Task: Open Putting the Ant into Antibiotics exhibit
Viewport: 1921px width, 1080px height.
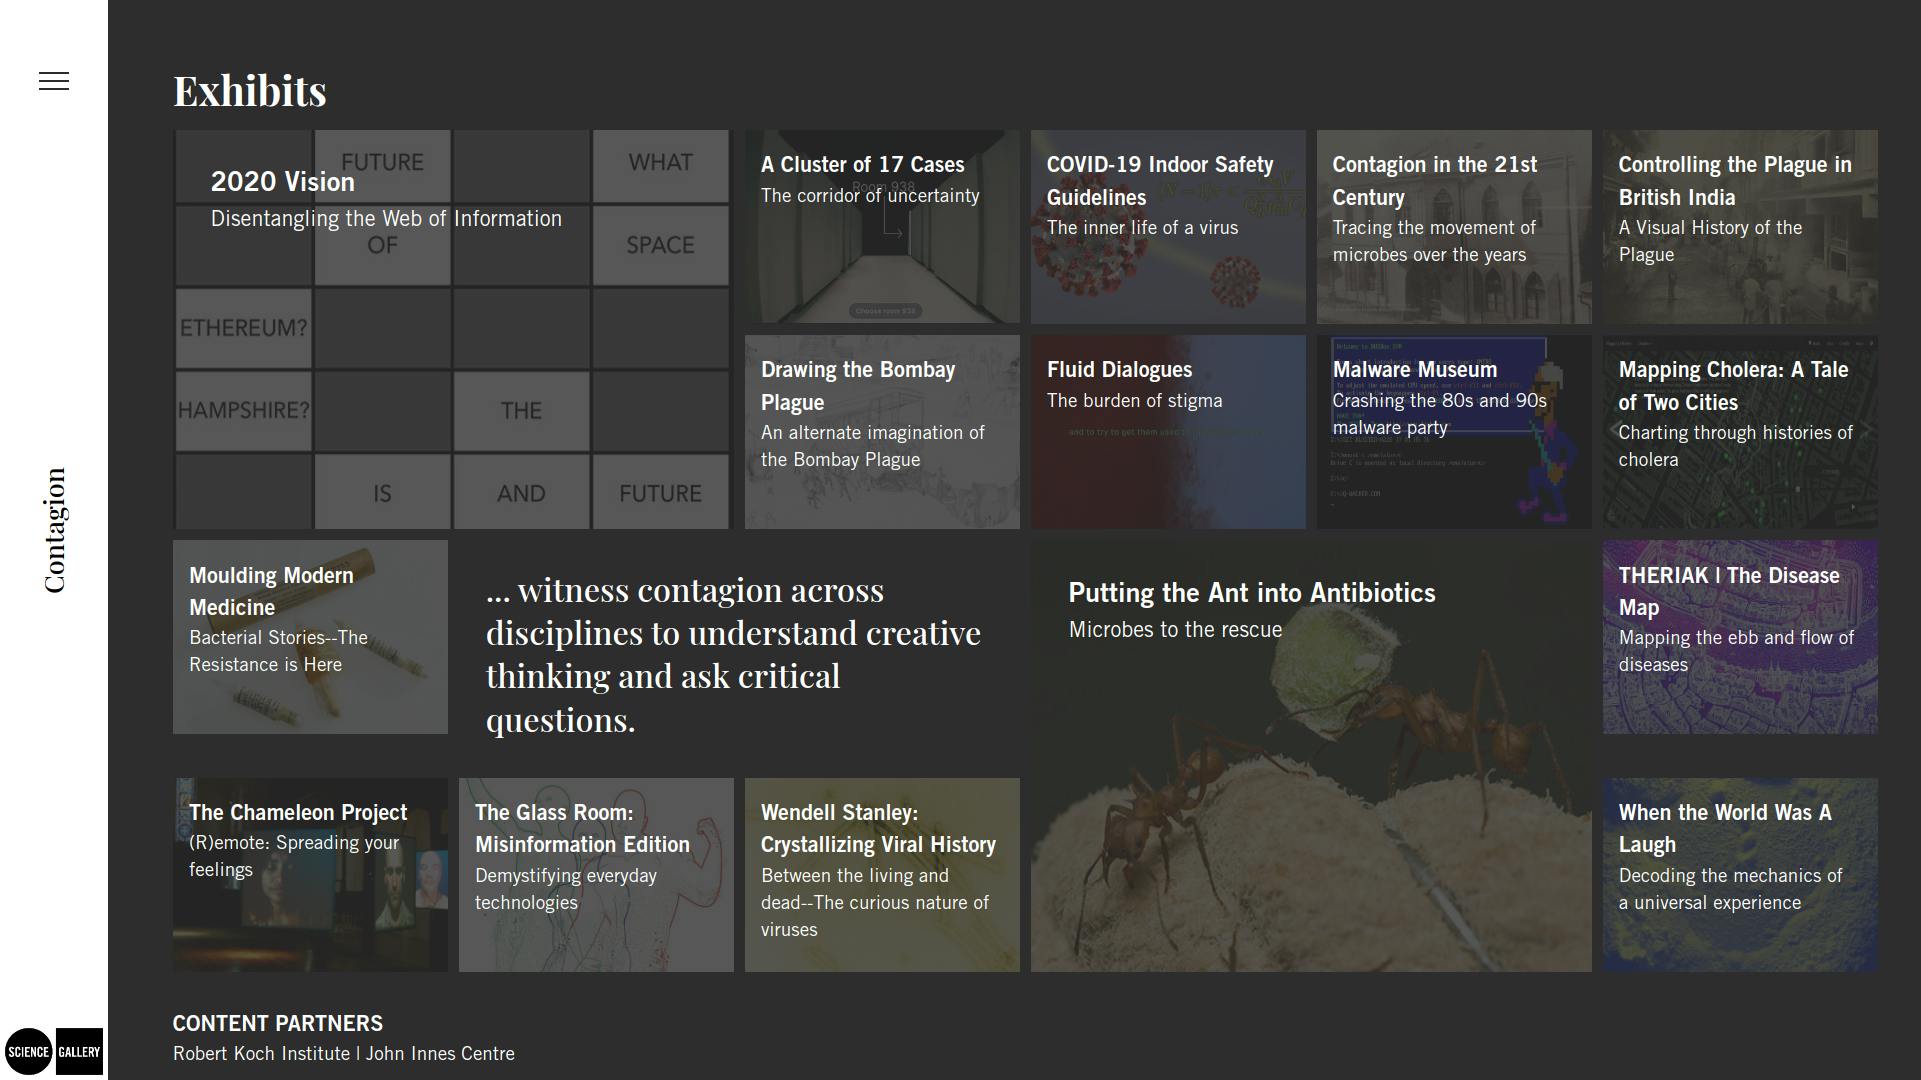Action: [x=1311, y=756]
